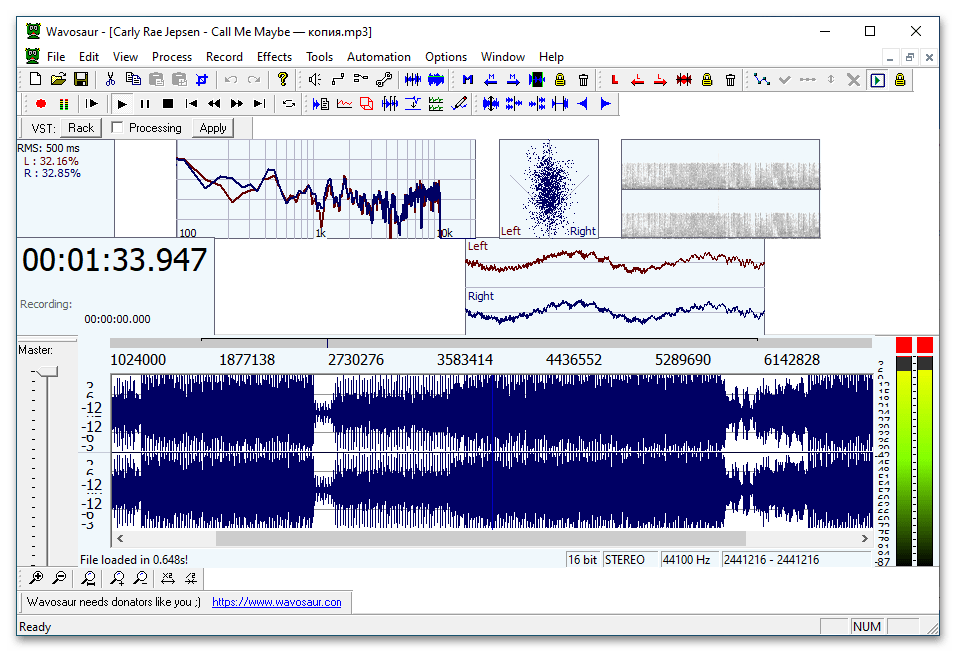This screenshot has width=956, height=652.
Task: Click the /2 horizontal zoom icon
Action: tap(191, 578)
